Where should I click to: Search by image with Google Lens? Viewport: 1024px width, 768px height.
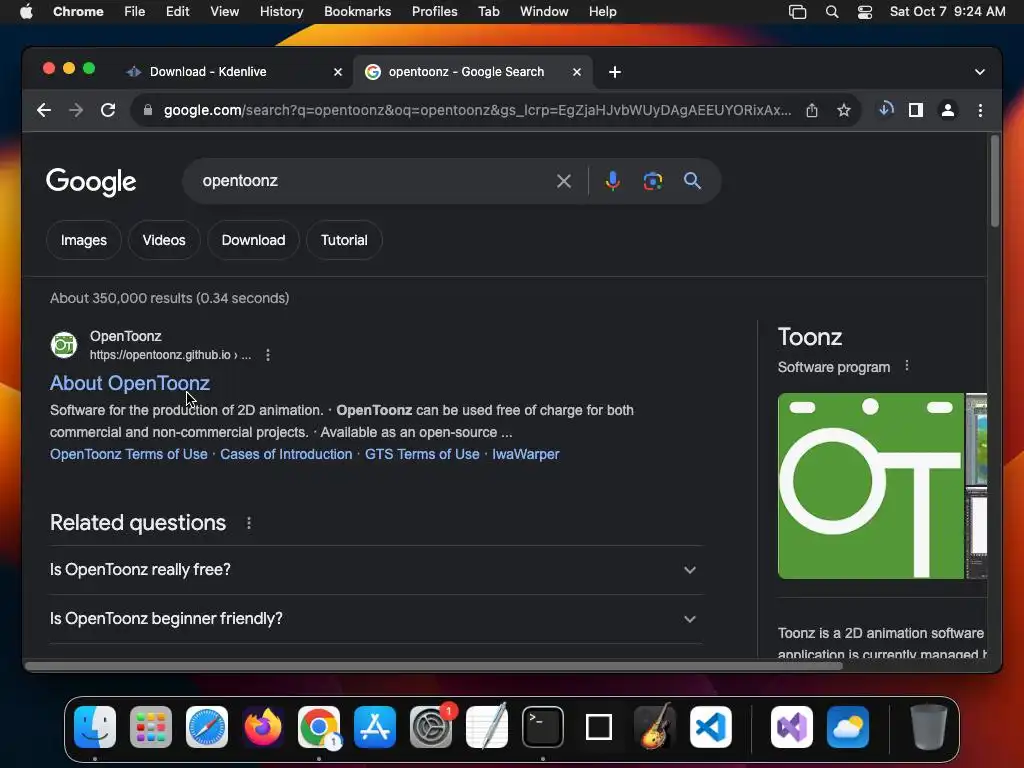[x=652, y=181]
